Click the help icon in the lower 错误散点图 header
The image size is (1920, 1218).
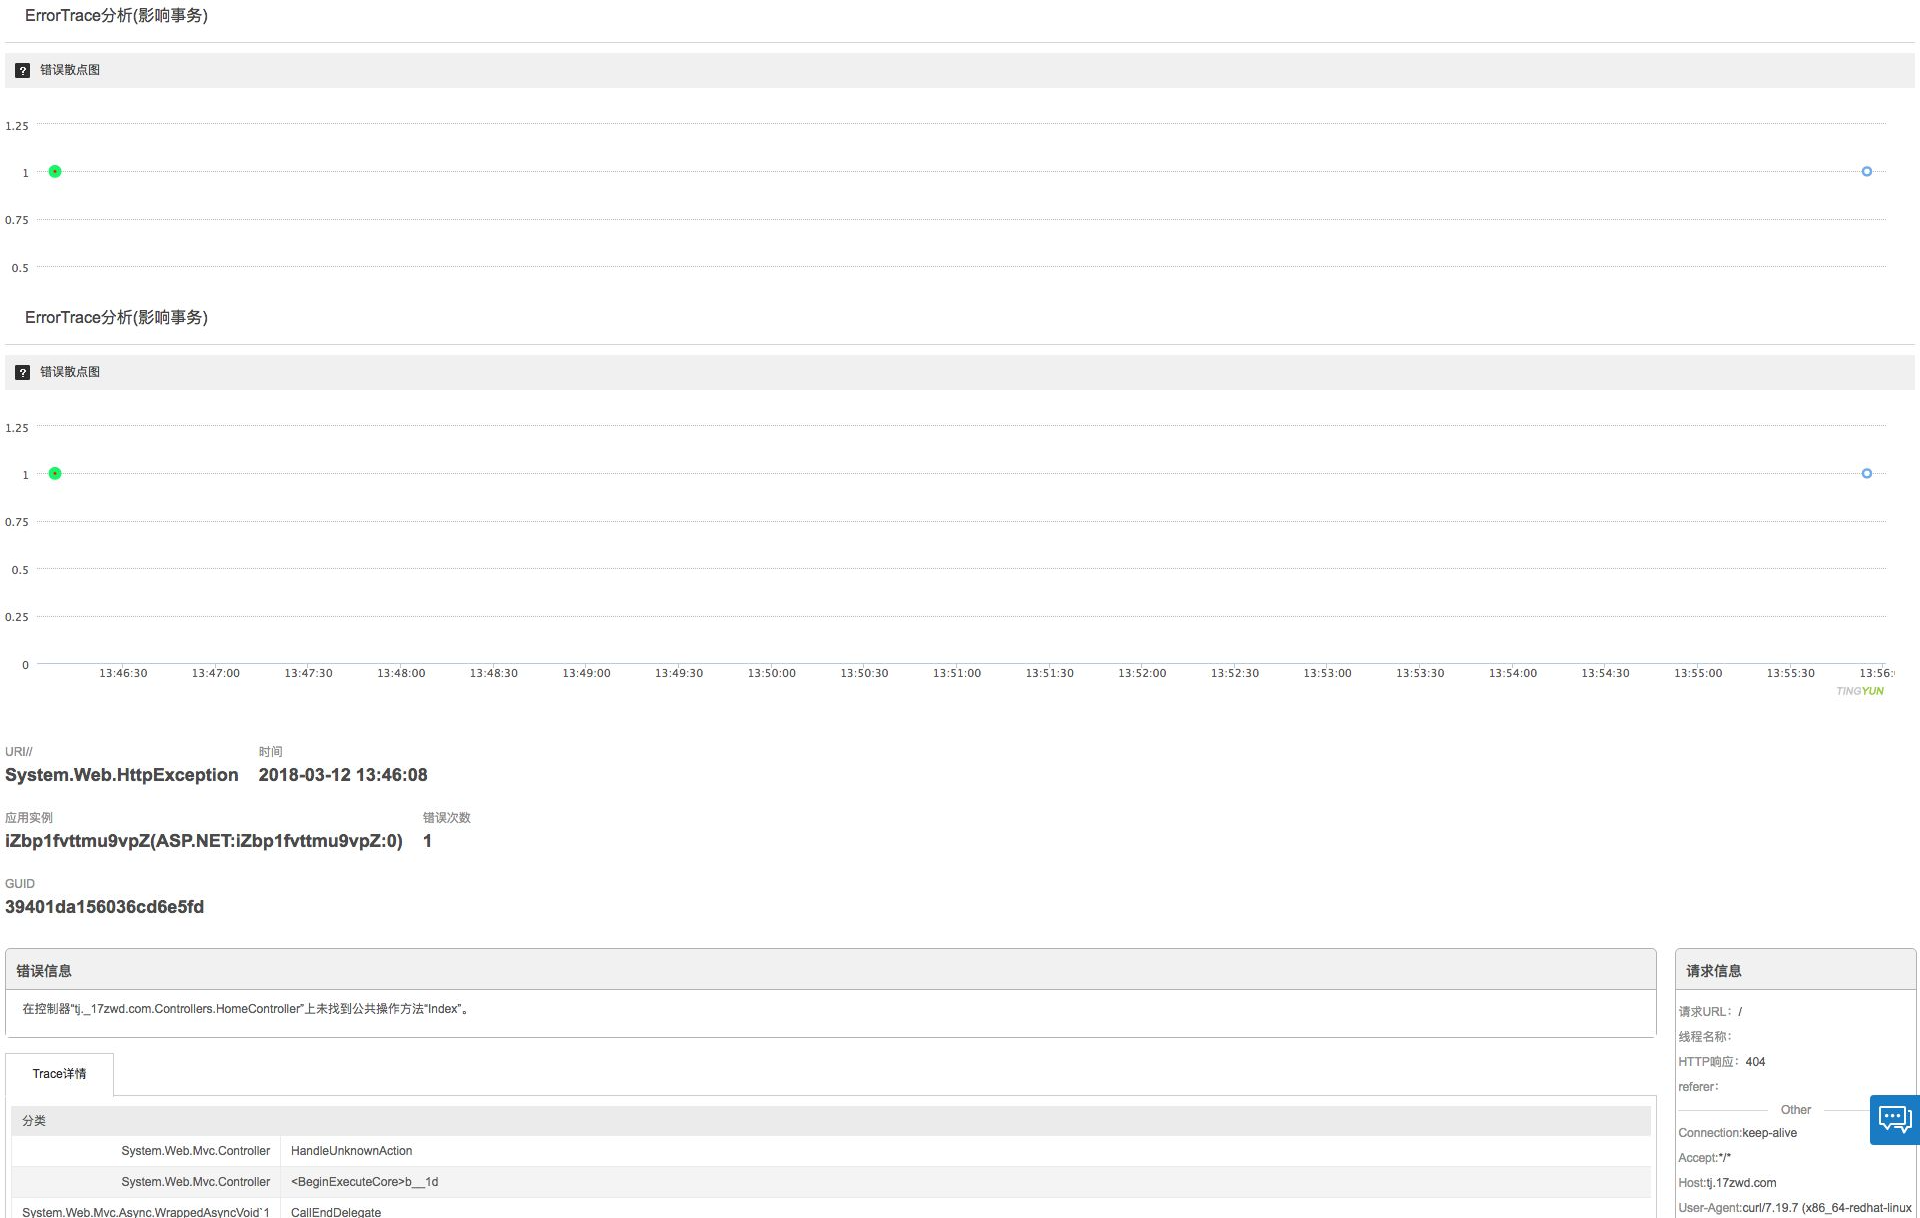(22, 373)
